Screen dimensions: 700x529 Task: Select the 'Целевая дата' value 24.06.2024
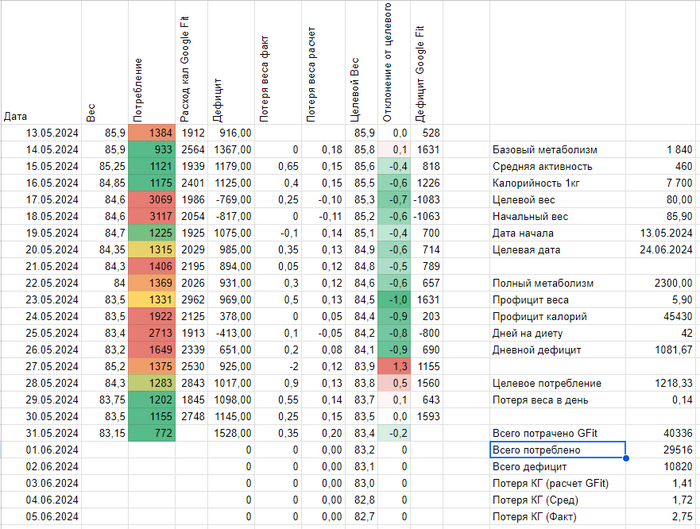click(x=660, y=249)
